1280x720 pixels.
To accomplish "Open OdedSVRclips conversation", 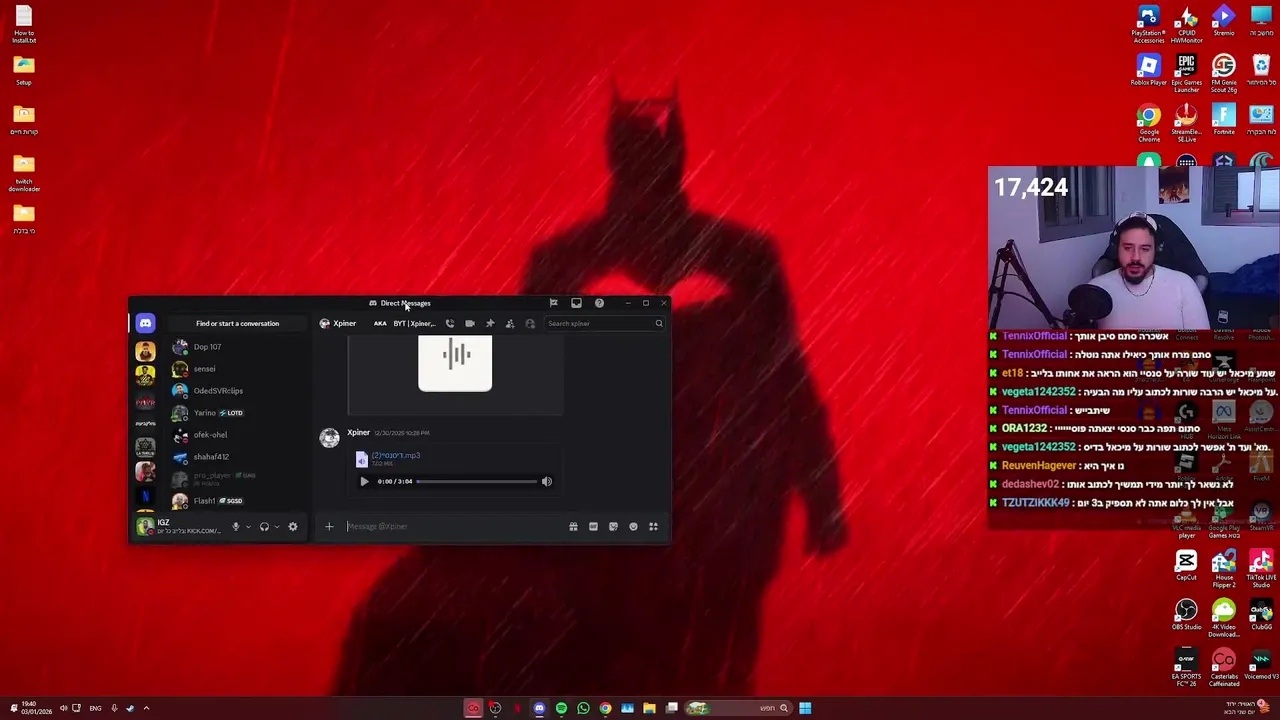I will (237, 391).
